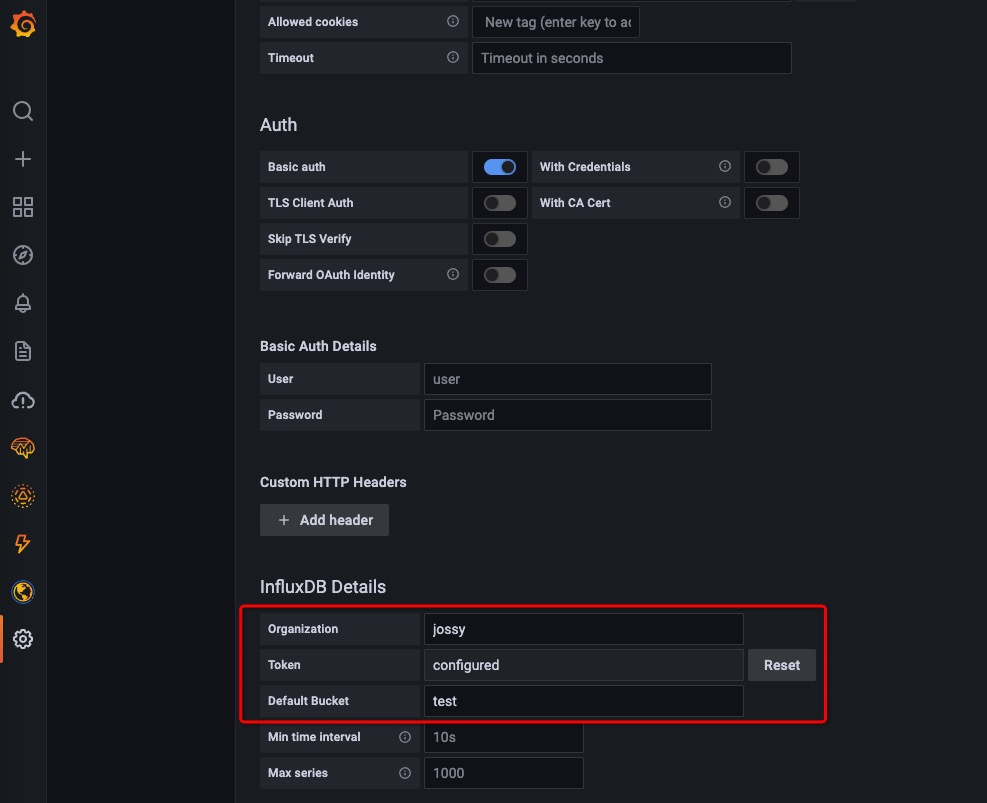
Task: Open the Configuration gear icon
Action: point(23,639)
